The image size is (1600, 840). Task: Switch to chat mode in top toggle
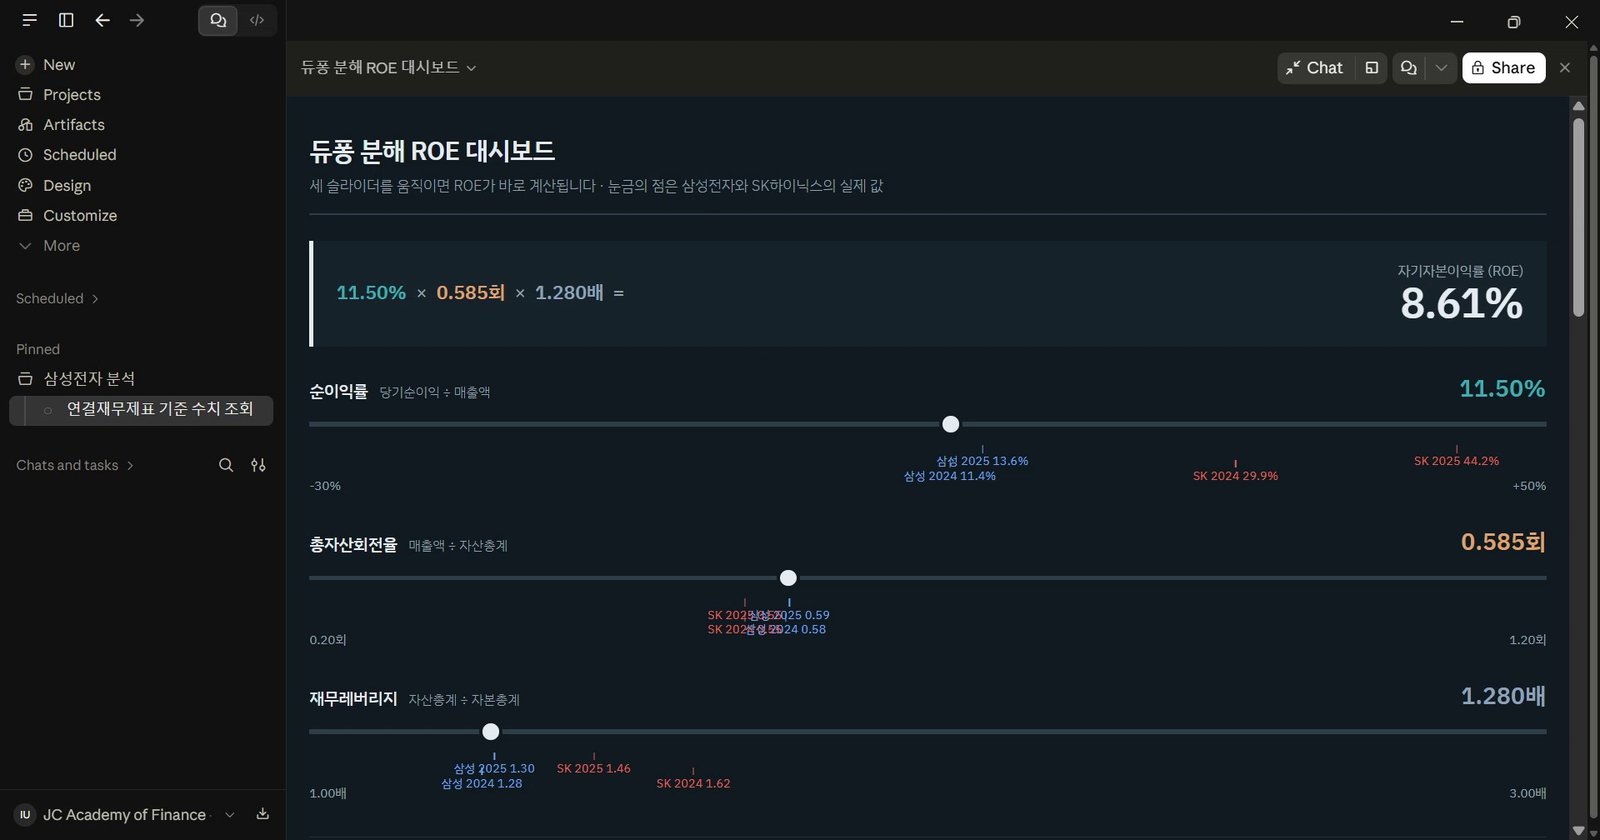tap(218, 20)
